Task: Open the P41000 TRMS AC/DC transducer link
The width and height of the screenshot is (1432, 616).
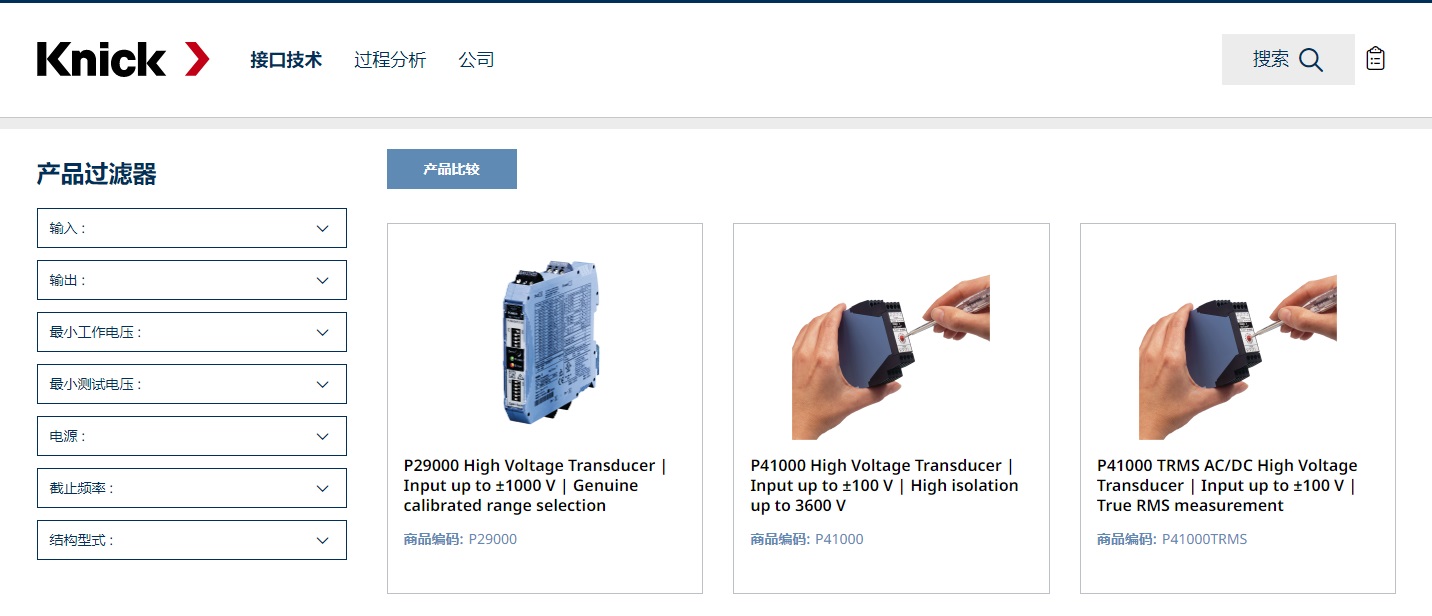Action: tap(1227, 486)
